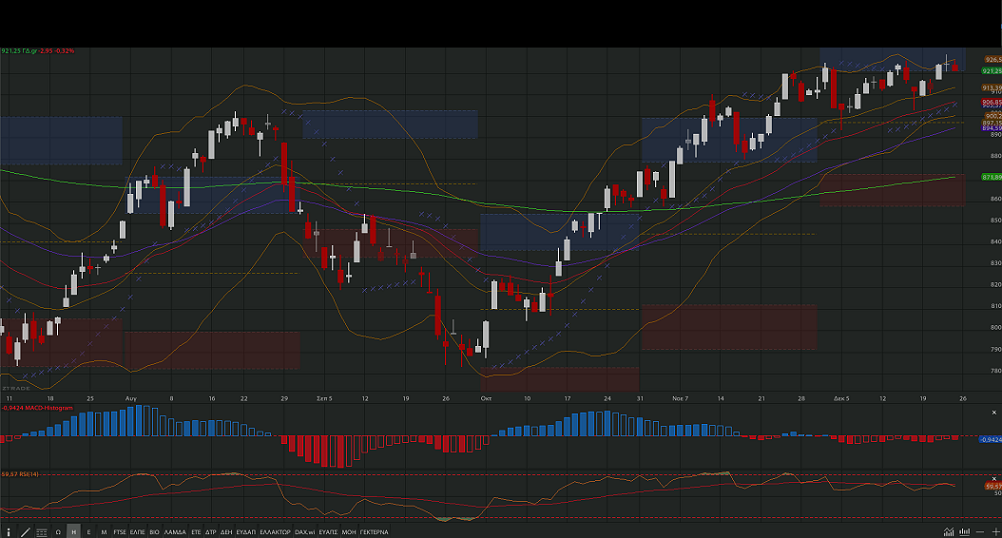Load the ΓΕΚΤΕΡΝΑ symbol
This screenshot has height=538, width=1002.
[374, 532]
